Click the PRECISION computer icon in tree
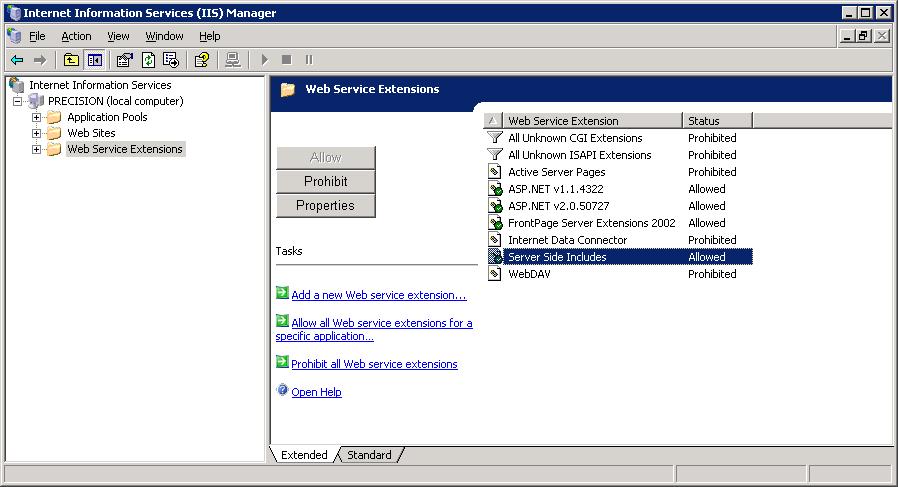Viewport: 898px width, 487px height. [x=36, y=101]
